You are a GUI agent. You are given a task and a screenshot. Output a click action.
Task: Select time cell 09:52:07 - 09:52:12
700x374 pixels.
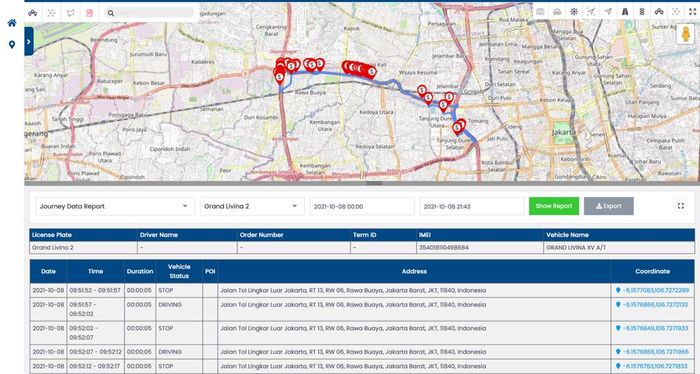click(96, 352)
